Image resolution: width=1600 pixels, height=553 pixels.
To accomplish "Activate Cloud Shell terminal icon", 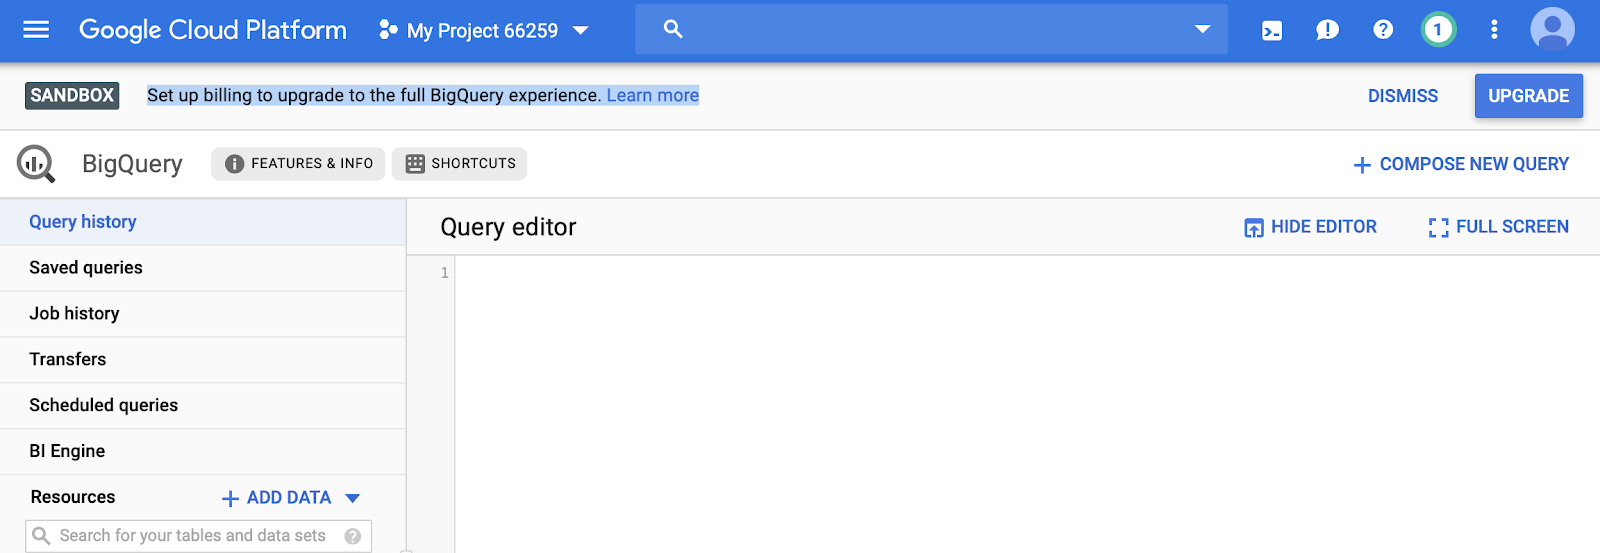I will 1272,30.
